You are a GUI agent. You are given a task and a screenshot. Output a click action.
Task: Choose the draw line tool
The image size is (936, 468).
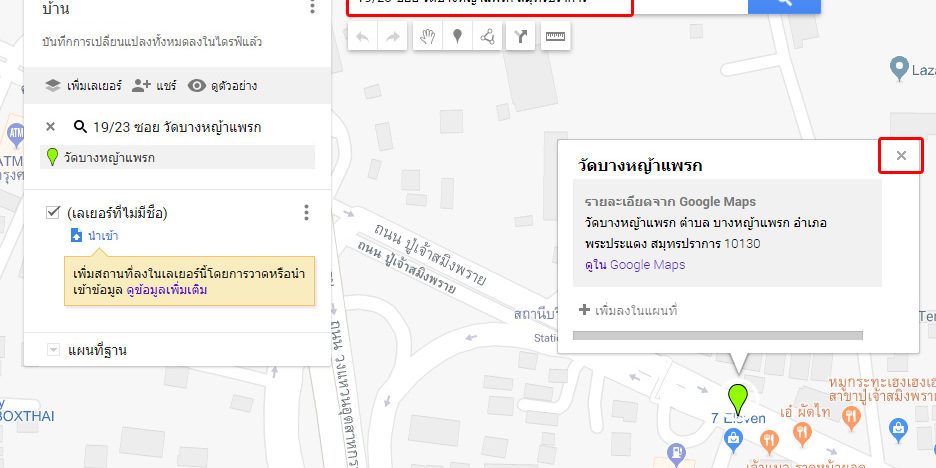pyautogui.click(x=487, y=38)
